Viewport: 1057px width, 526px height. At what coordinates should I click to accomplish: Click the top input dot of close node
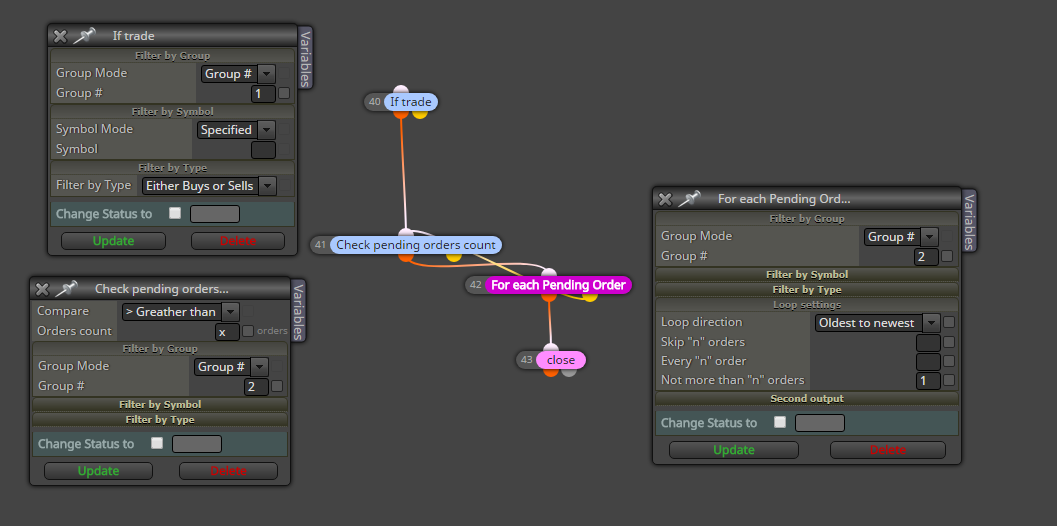click(551, 348)
